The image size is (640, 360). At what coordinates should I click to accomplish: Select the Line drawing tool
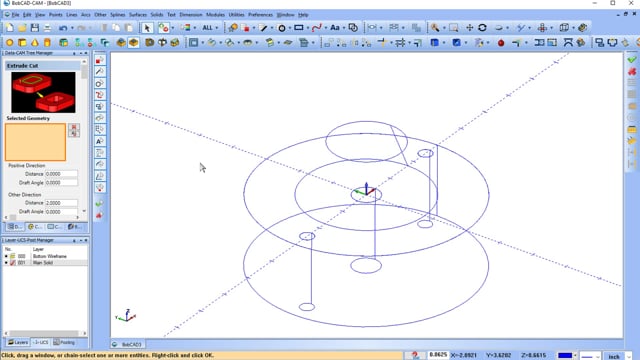(x=263, y=28)
